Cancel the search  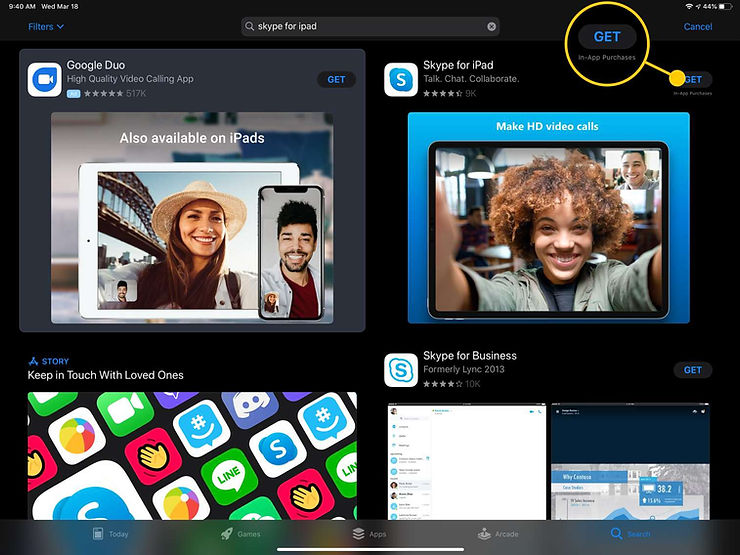coord(698,26)
